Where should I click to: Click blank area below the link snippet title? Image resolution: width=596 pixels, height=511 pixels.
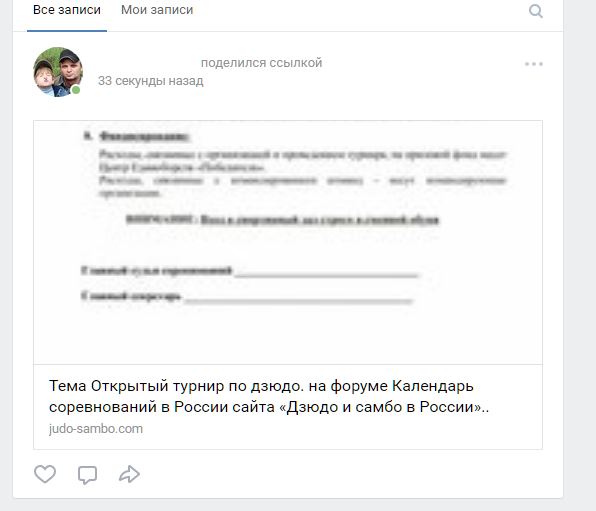(x=342, y=430)
